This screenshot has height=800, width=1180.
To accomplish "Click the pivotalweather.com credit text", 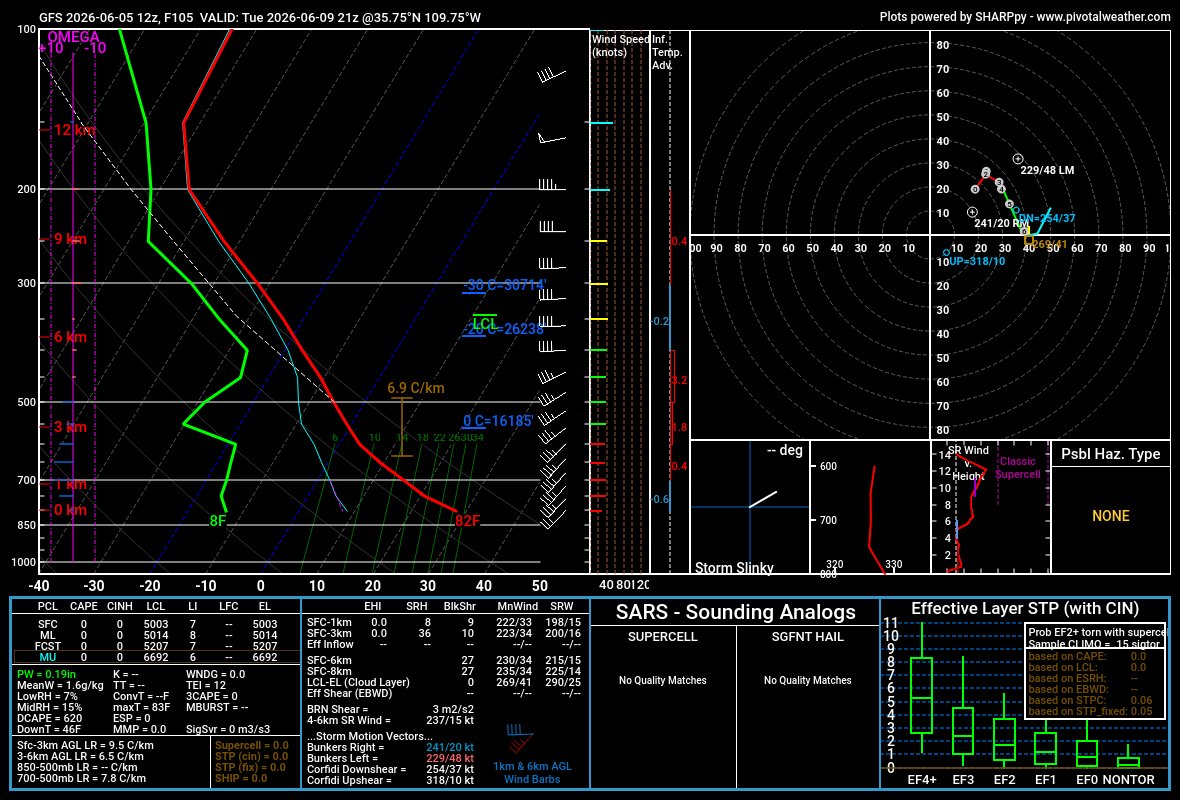I will (x=1024, y=17).
